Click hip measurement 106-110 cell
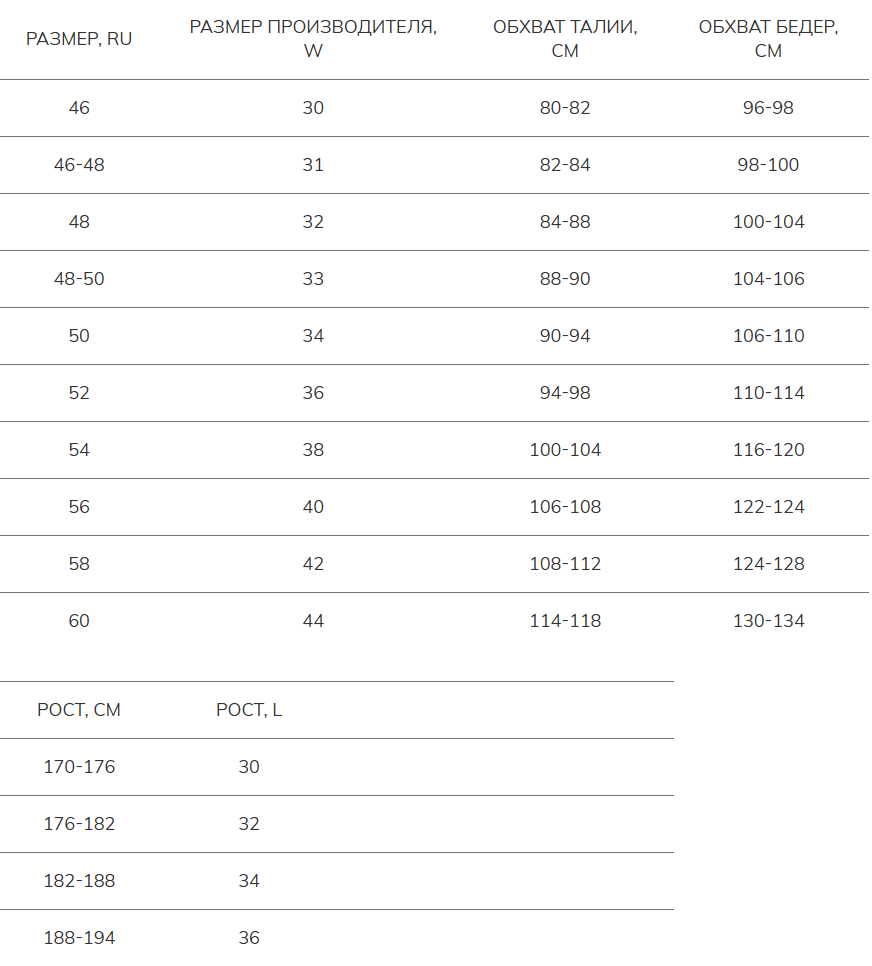Image resolution: width=872 pixels, height=966 pixels. tap(768, 336)
